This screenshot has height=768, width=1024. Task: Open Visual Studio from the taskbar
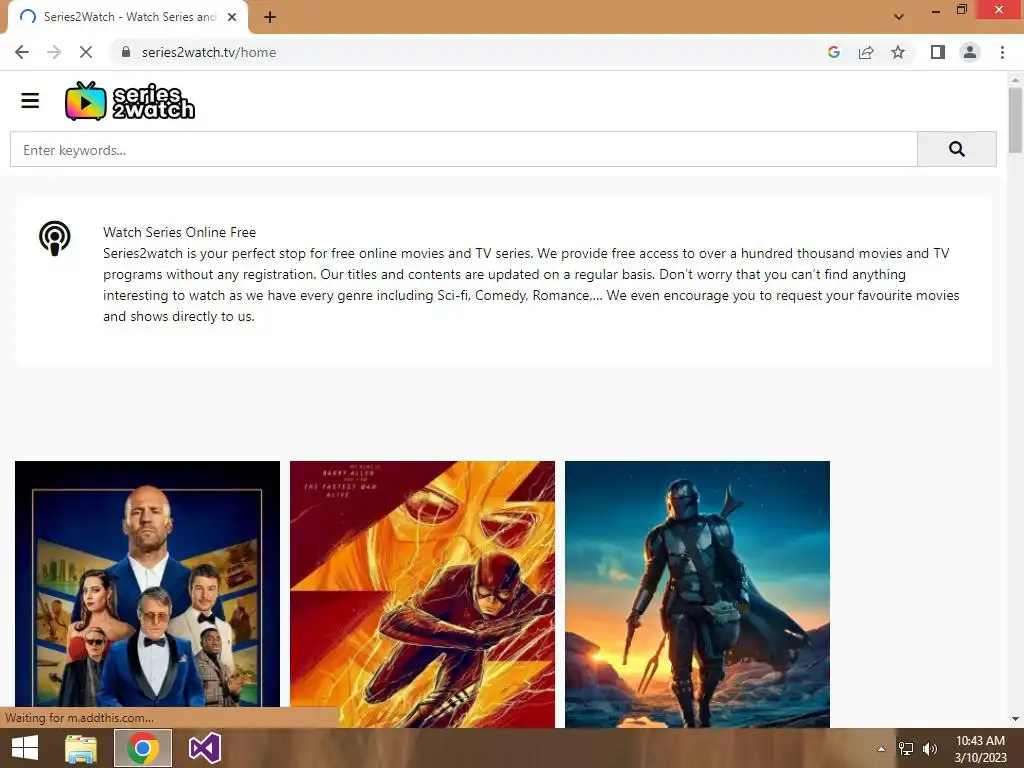pos(204,748)
